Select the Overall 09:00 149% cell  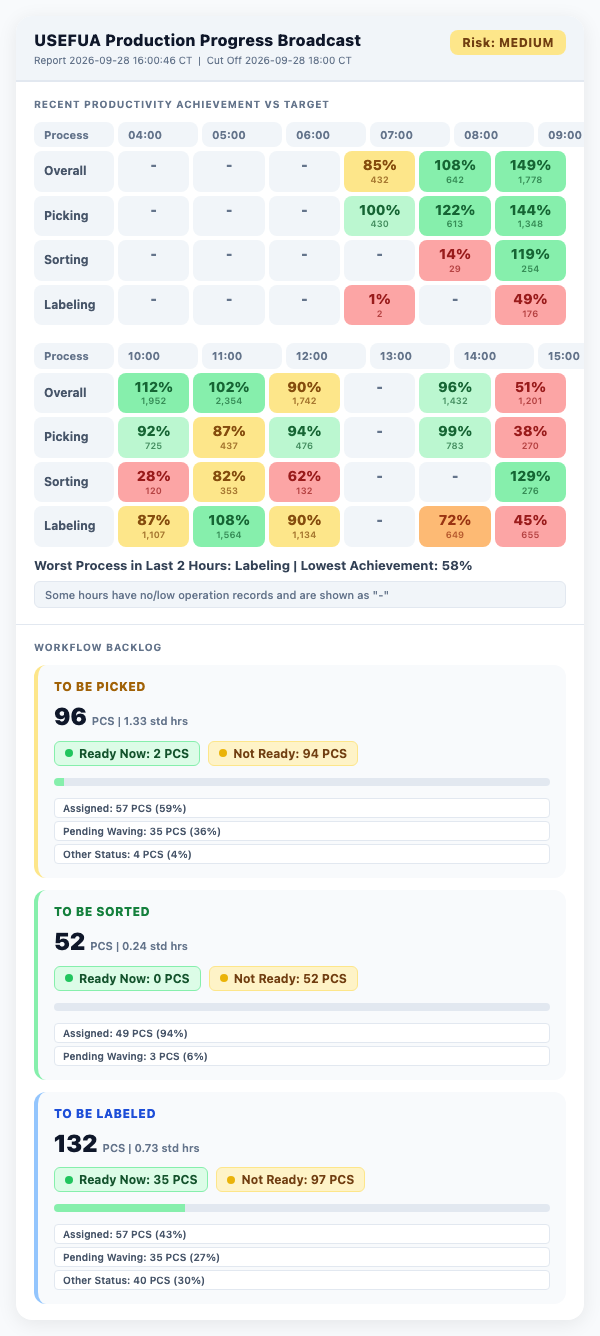coord(530,171)
